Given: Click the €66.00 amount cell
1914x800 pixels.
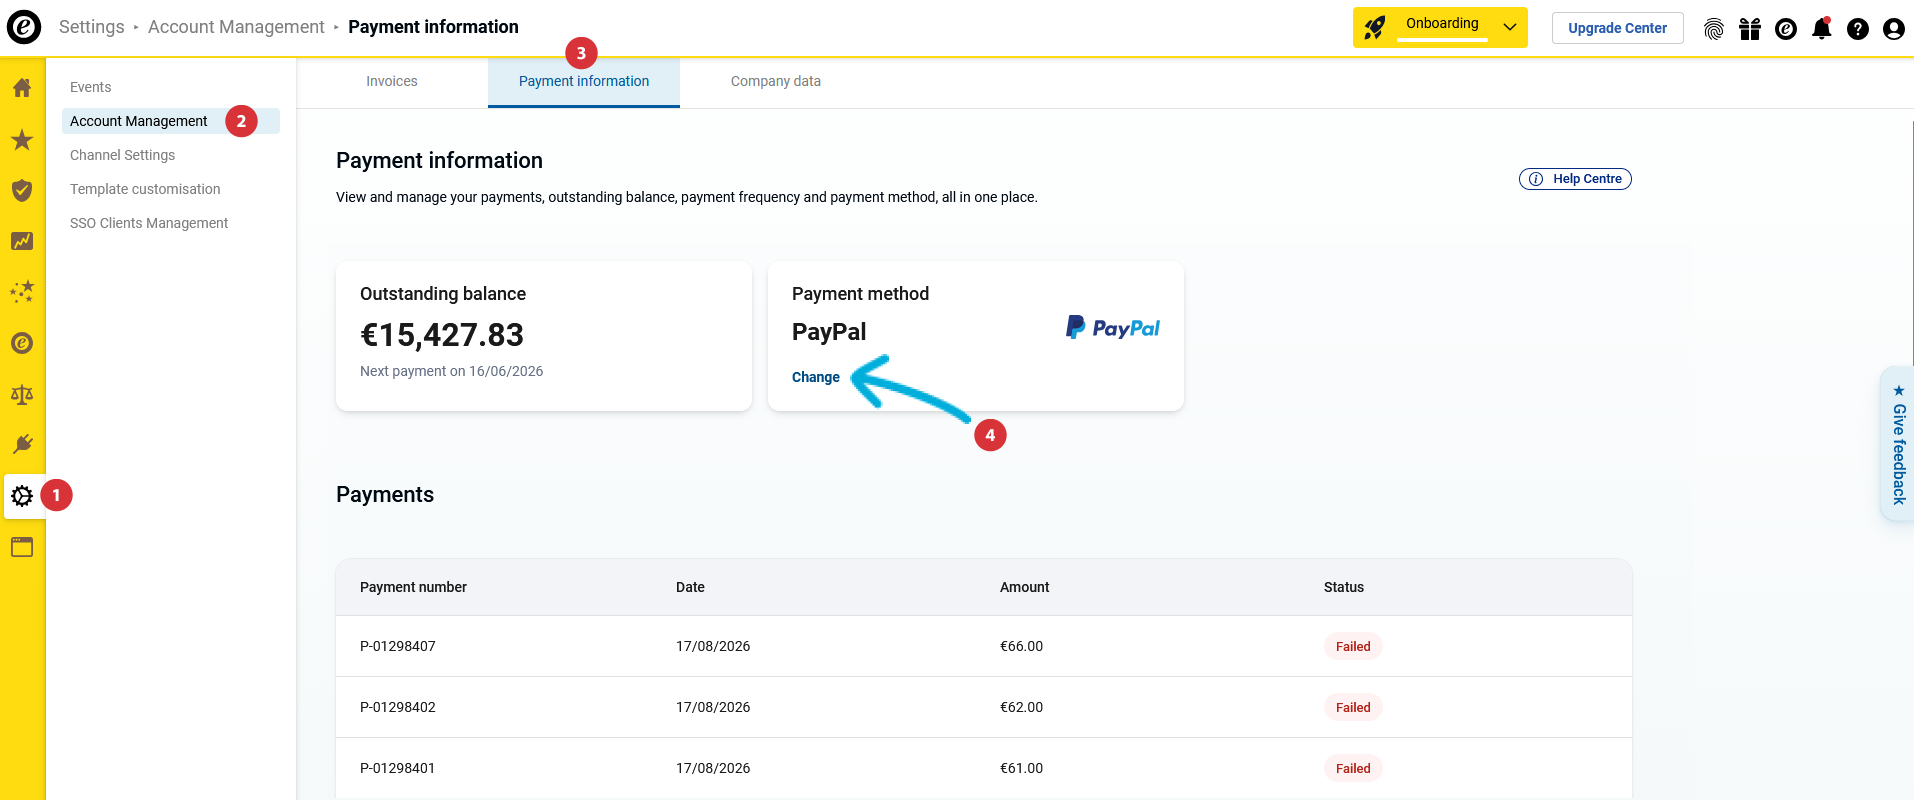Looking at the screenshot, I should point(1021,646).
